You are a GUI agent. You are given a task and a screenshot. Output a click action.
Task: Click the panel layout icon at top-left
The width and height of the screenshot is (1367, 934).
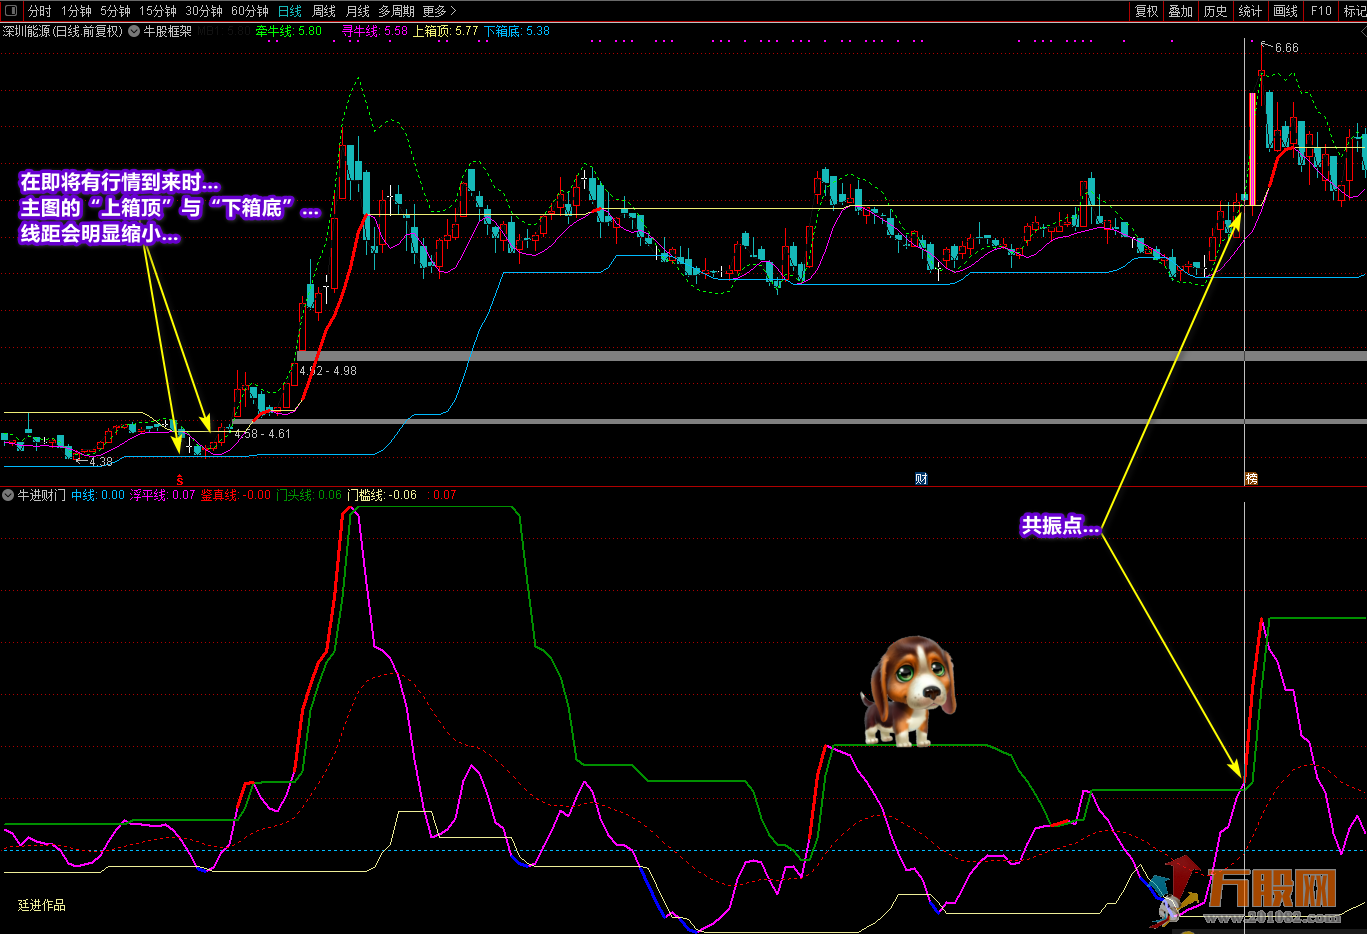[x=12, y=11]
